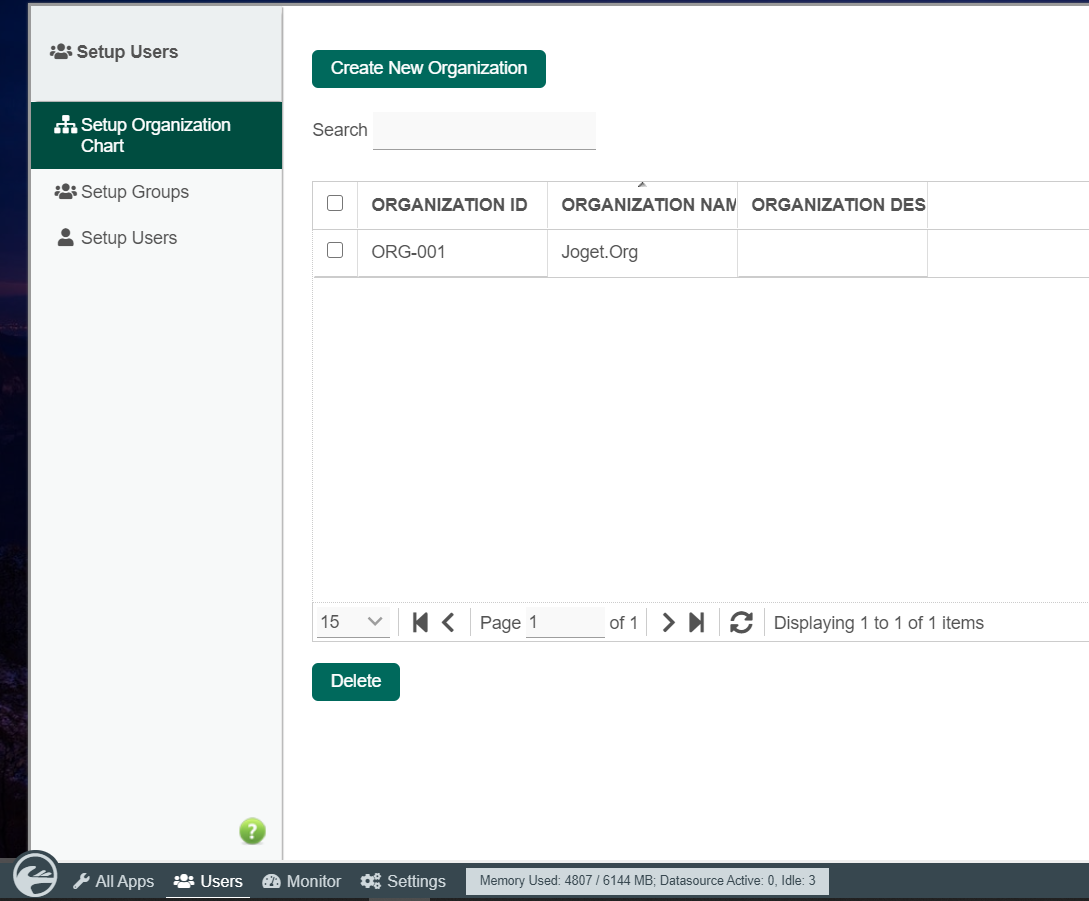
Task: Open Setup Groups in the sidebar
Action: pos(134,192)
